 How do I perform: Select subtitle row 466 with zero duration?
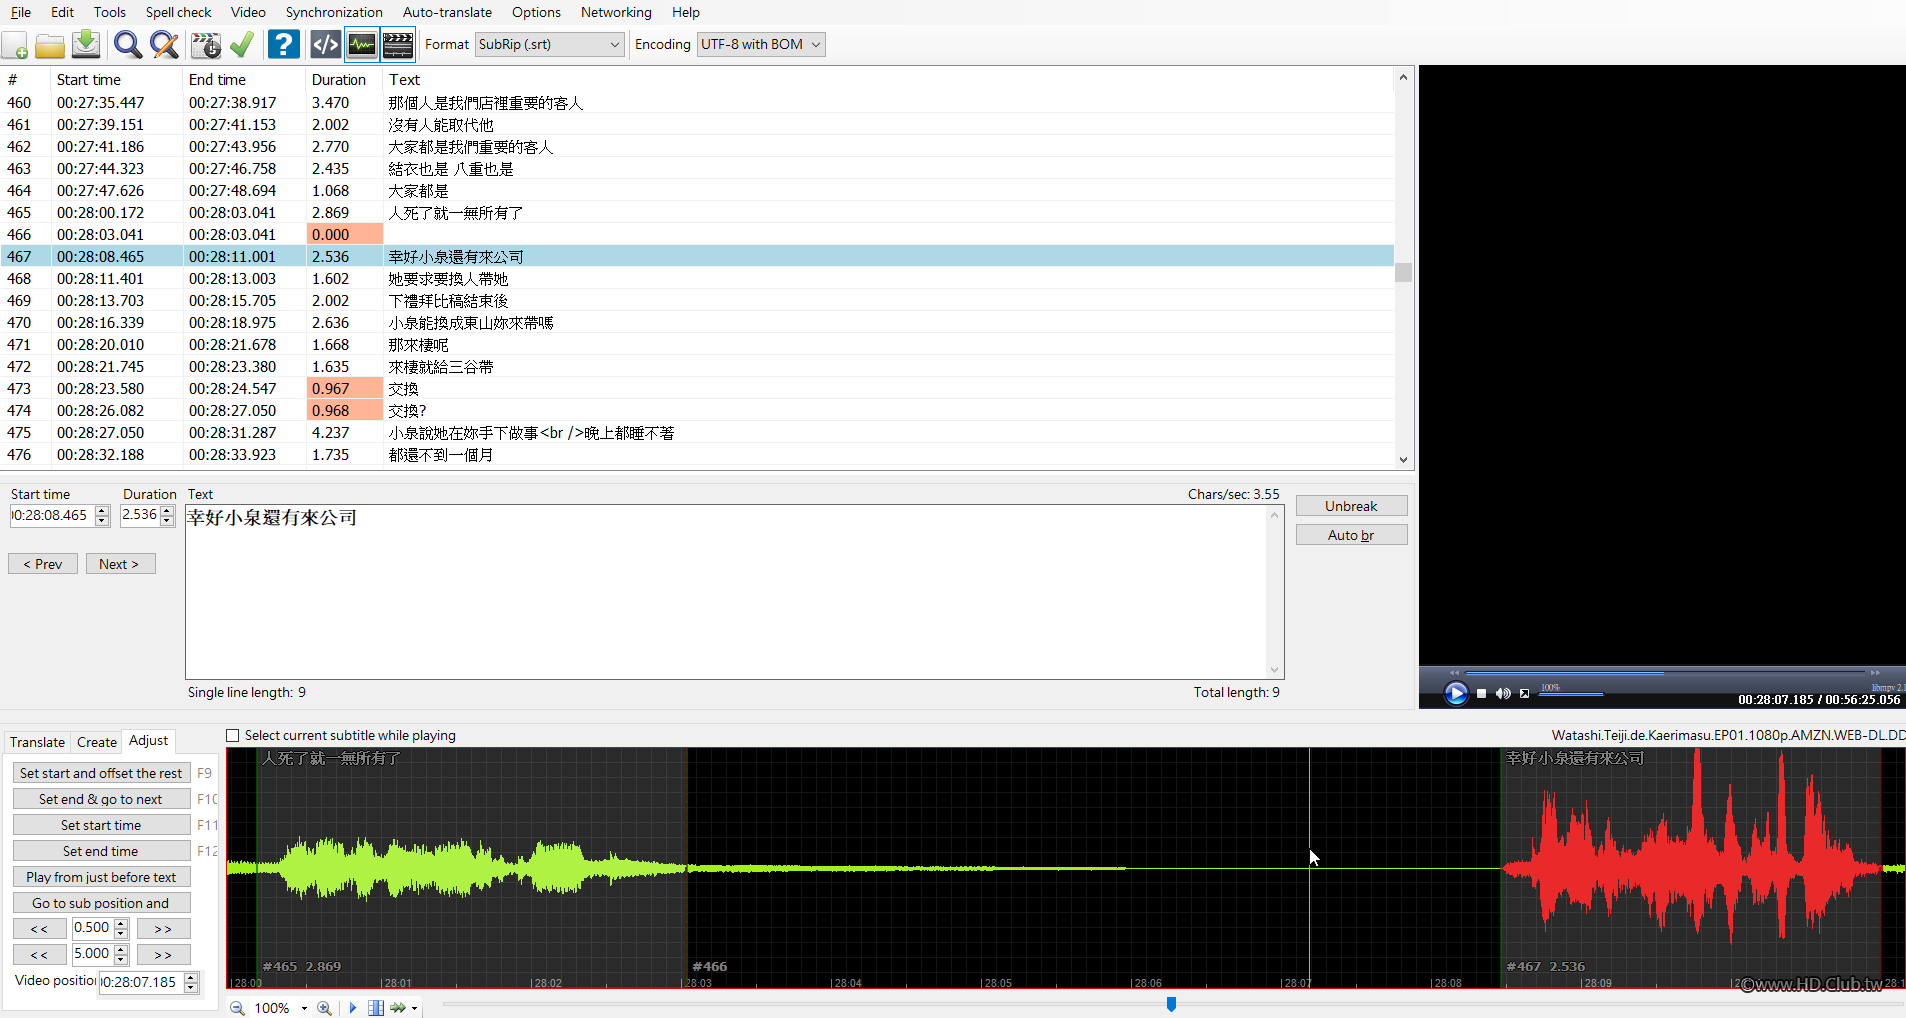pos(698,235)
